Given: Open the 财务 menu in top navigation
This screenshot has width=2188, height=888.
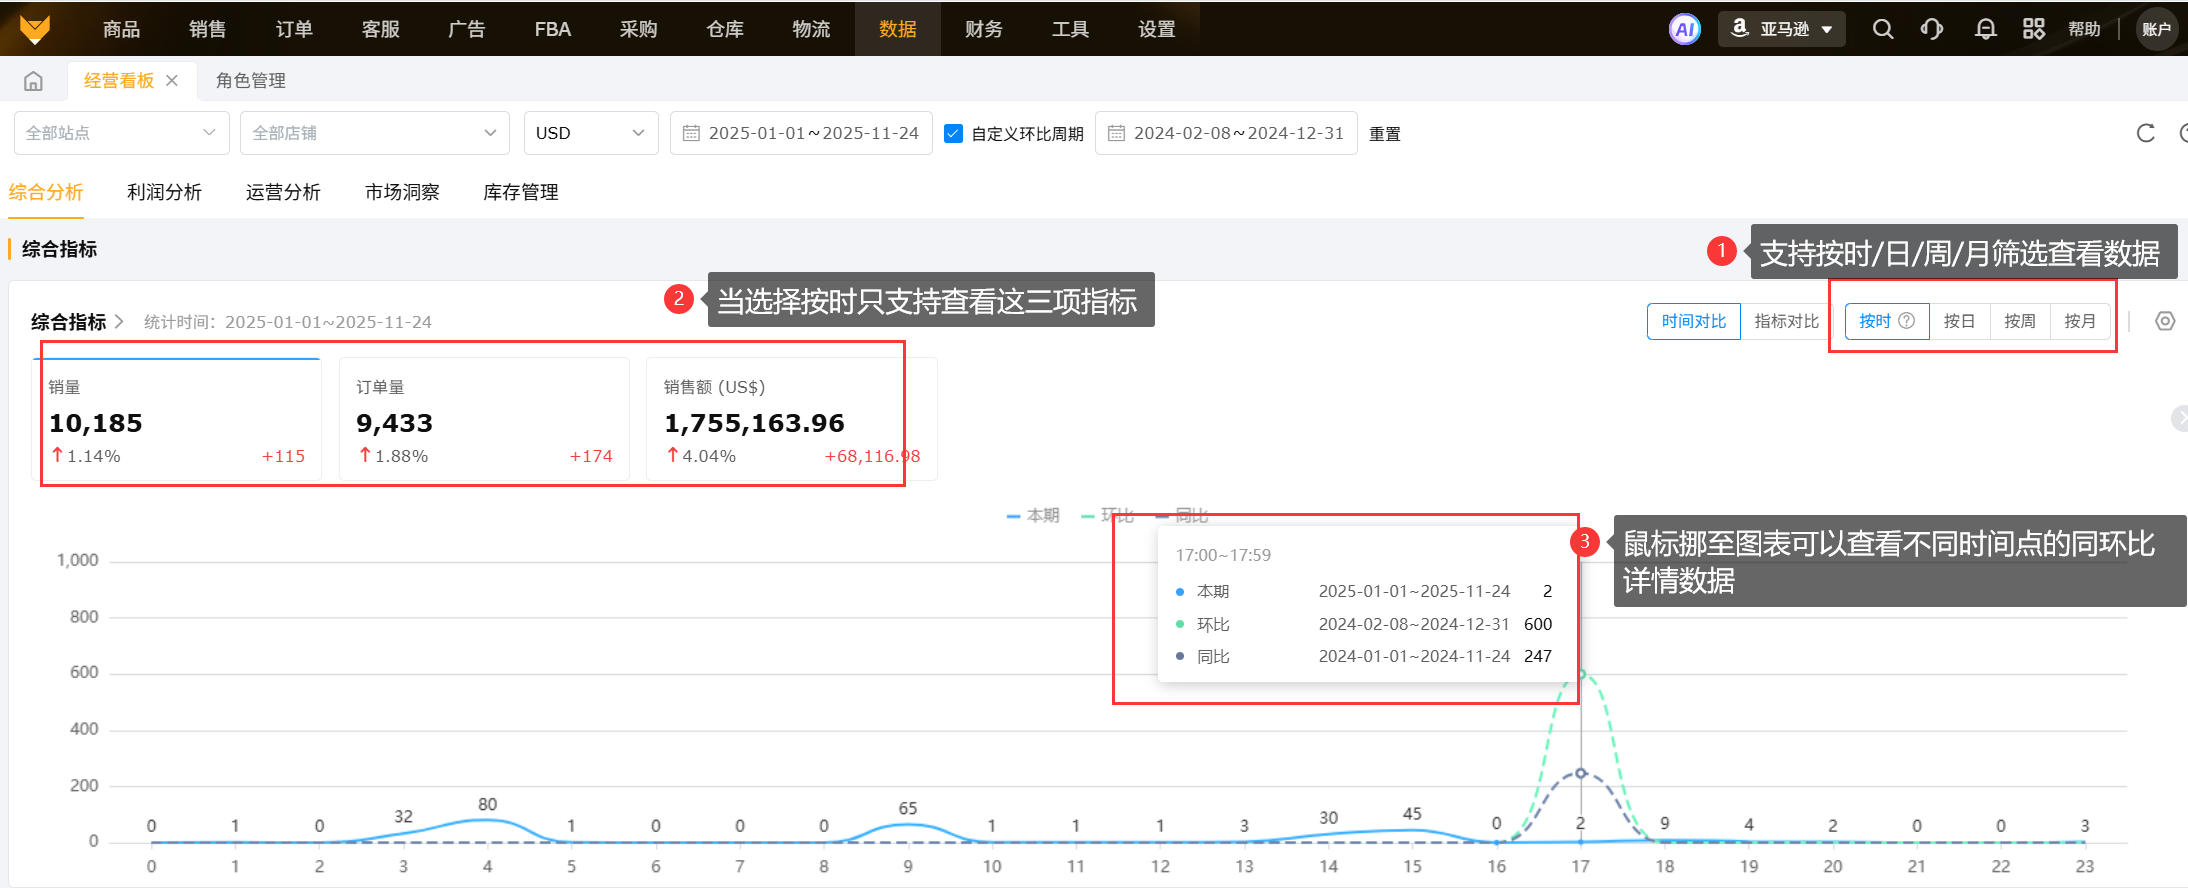Looking at the screenshot, I should tap(983, 29).
